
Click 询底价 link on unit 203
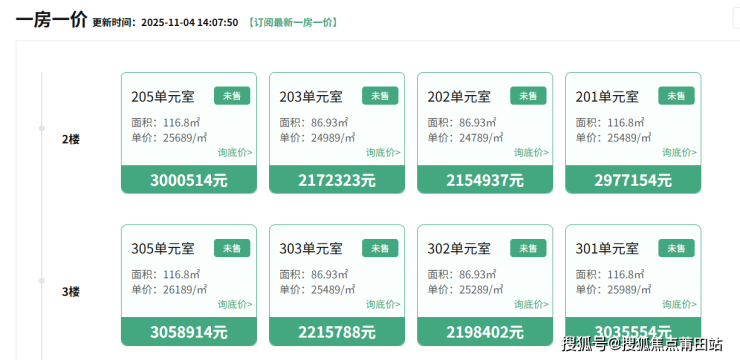[383, 152]
